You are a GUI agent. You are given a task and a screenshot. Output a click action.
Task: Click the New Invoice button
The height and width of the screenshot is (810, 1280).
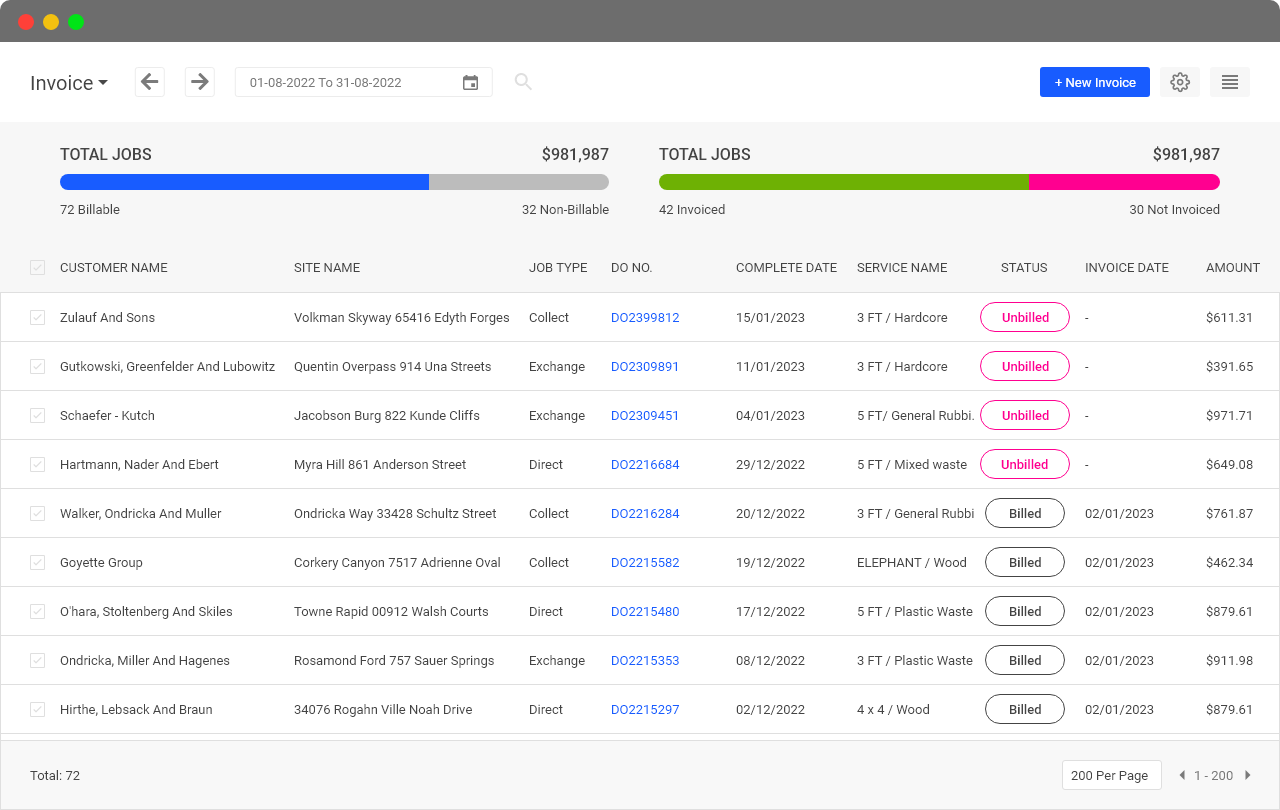(x=1094, y=82)
